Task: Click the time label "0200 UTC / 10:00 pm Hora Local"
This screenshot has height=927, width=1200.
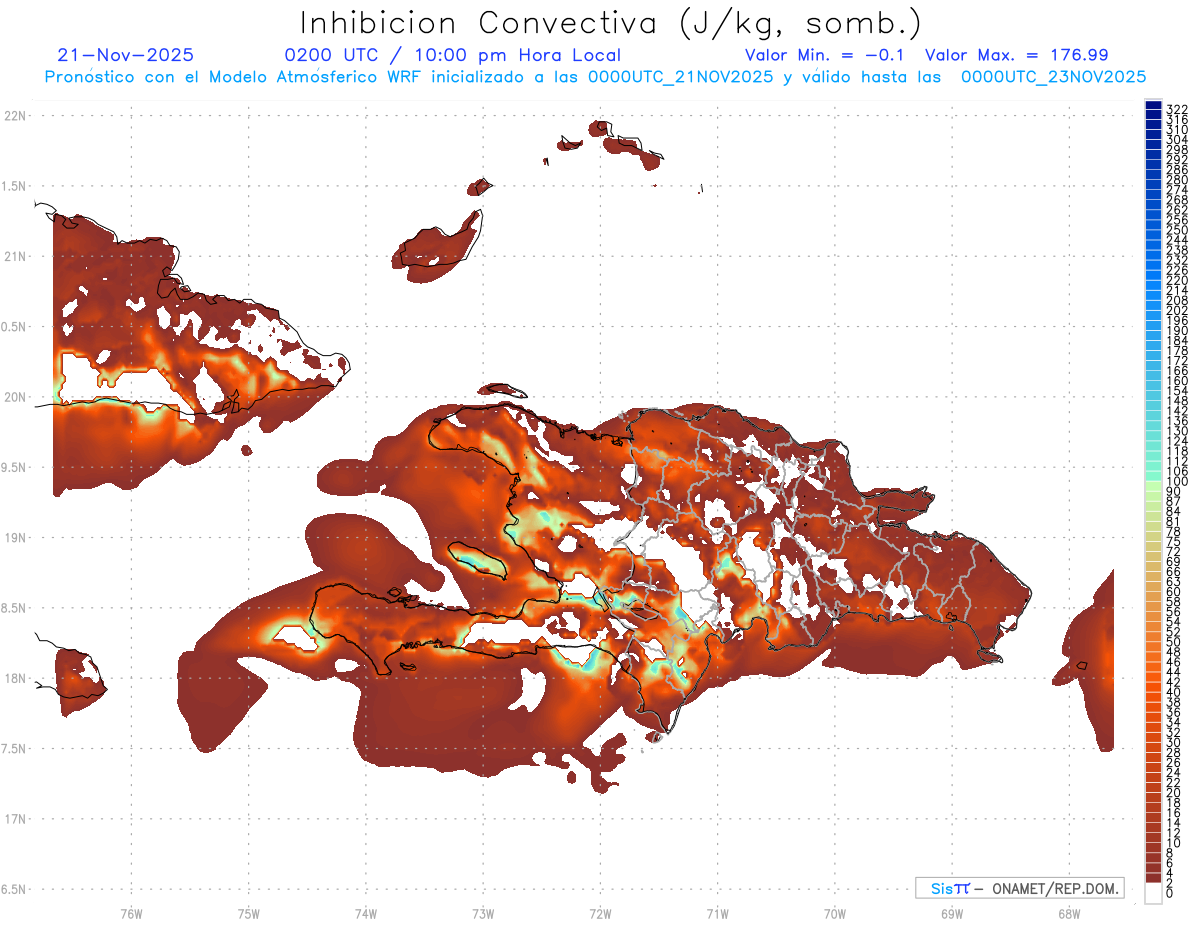Action: [452, 56]
